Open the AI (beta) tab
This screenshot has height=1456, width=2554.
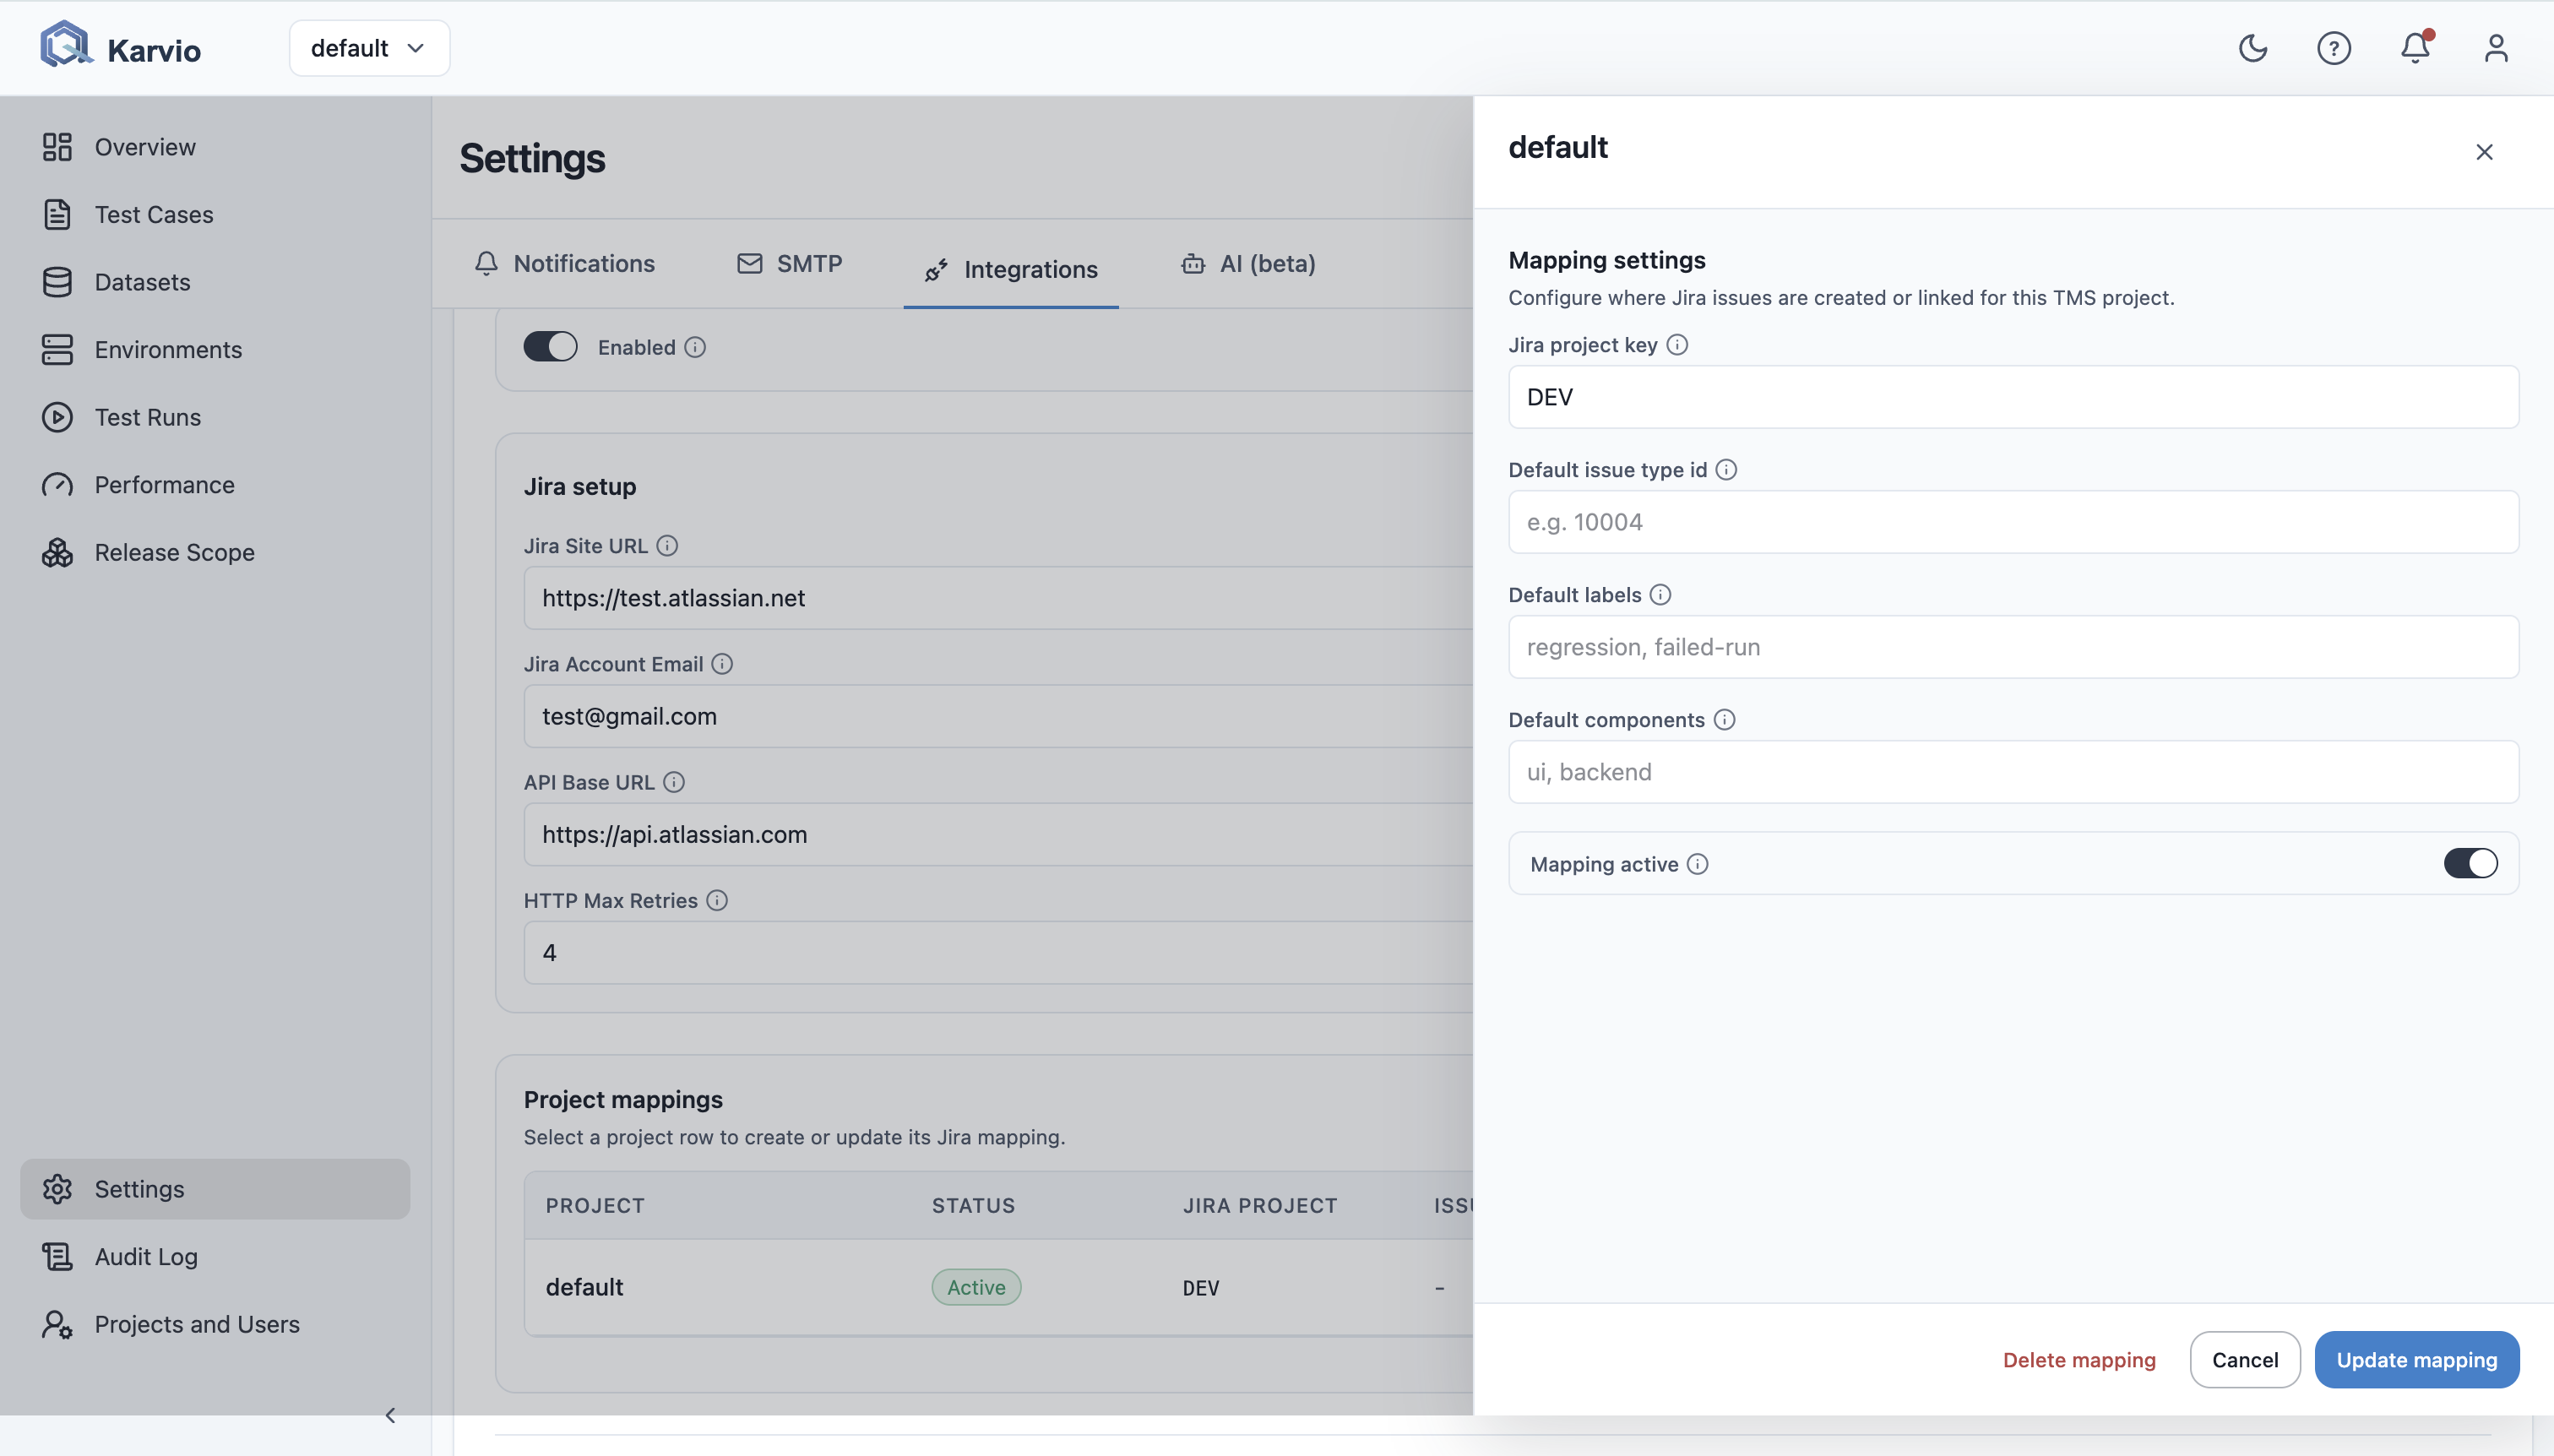pos(1248,264)
